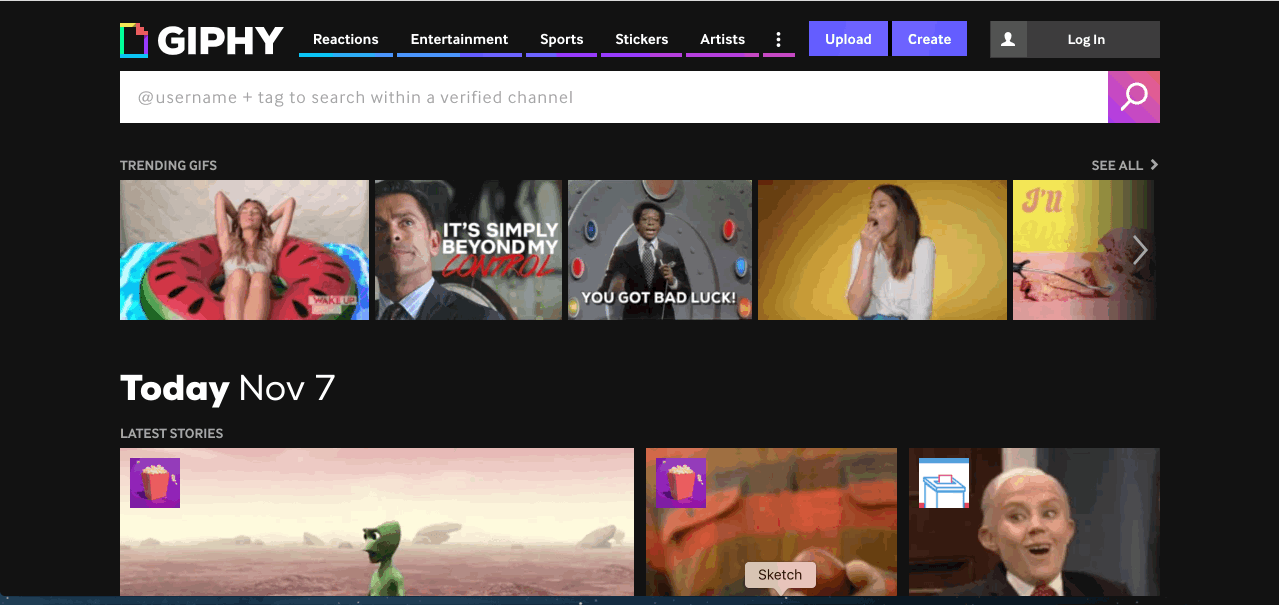Open the Sports menu
The width and height of the screenshot is (1279, 605).
tap(561, 40)
